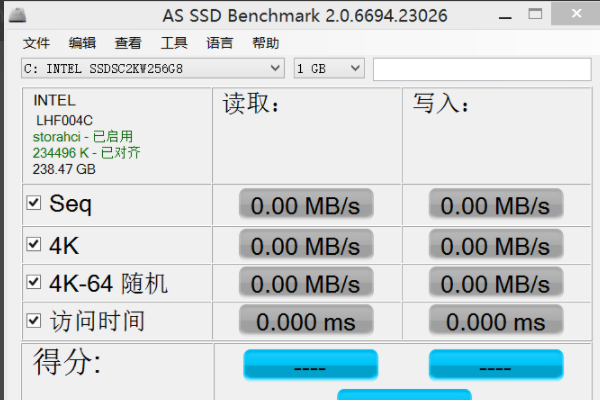Expand the C: INTEL SSDSC2KW256G8 drive dropdown
The width and height of the screenshot is (600, 400).
(153, 69)
